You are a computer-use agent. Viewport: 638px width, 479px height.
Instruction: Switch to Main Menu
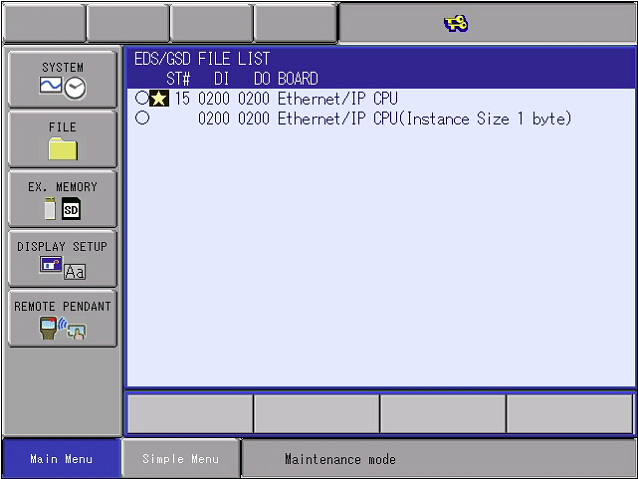click(x=61, y=459)
